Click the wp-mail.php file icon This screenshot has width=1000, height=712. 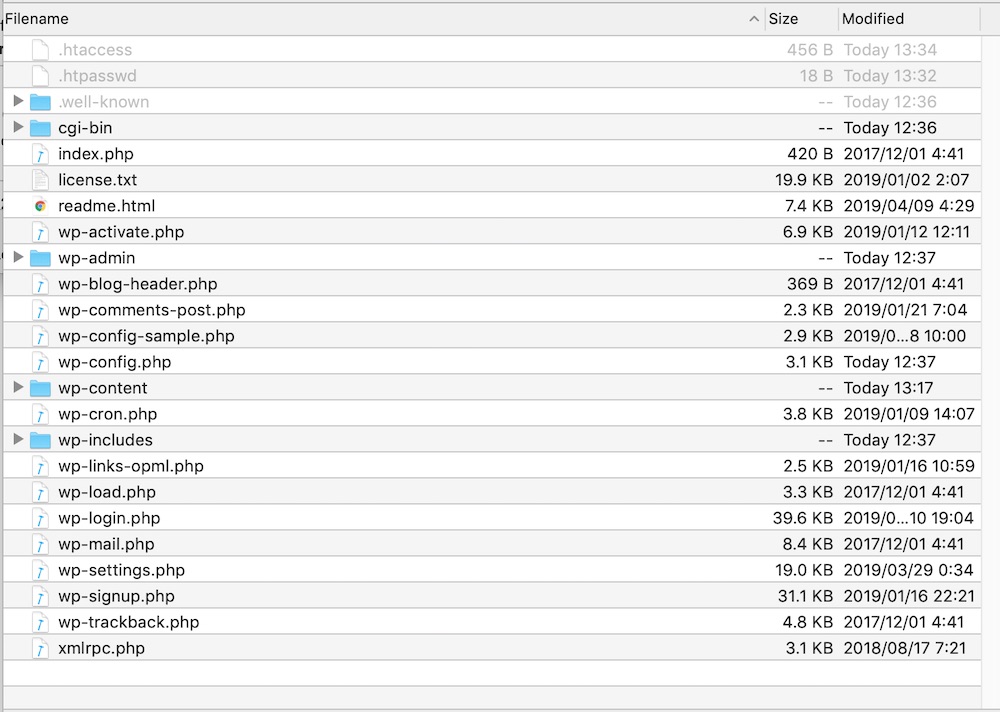coord(40,544)
